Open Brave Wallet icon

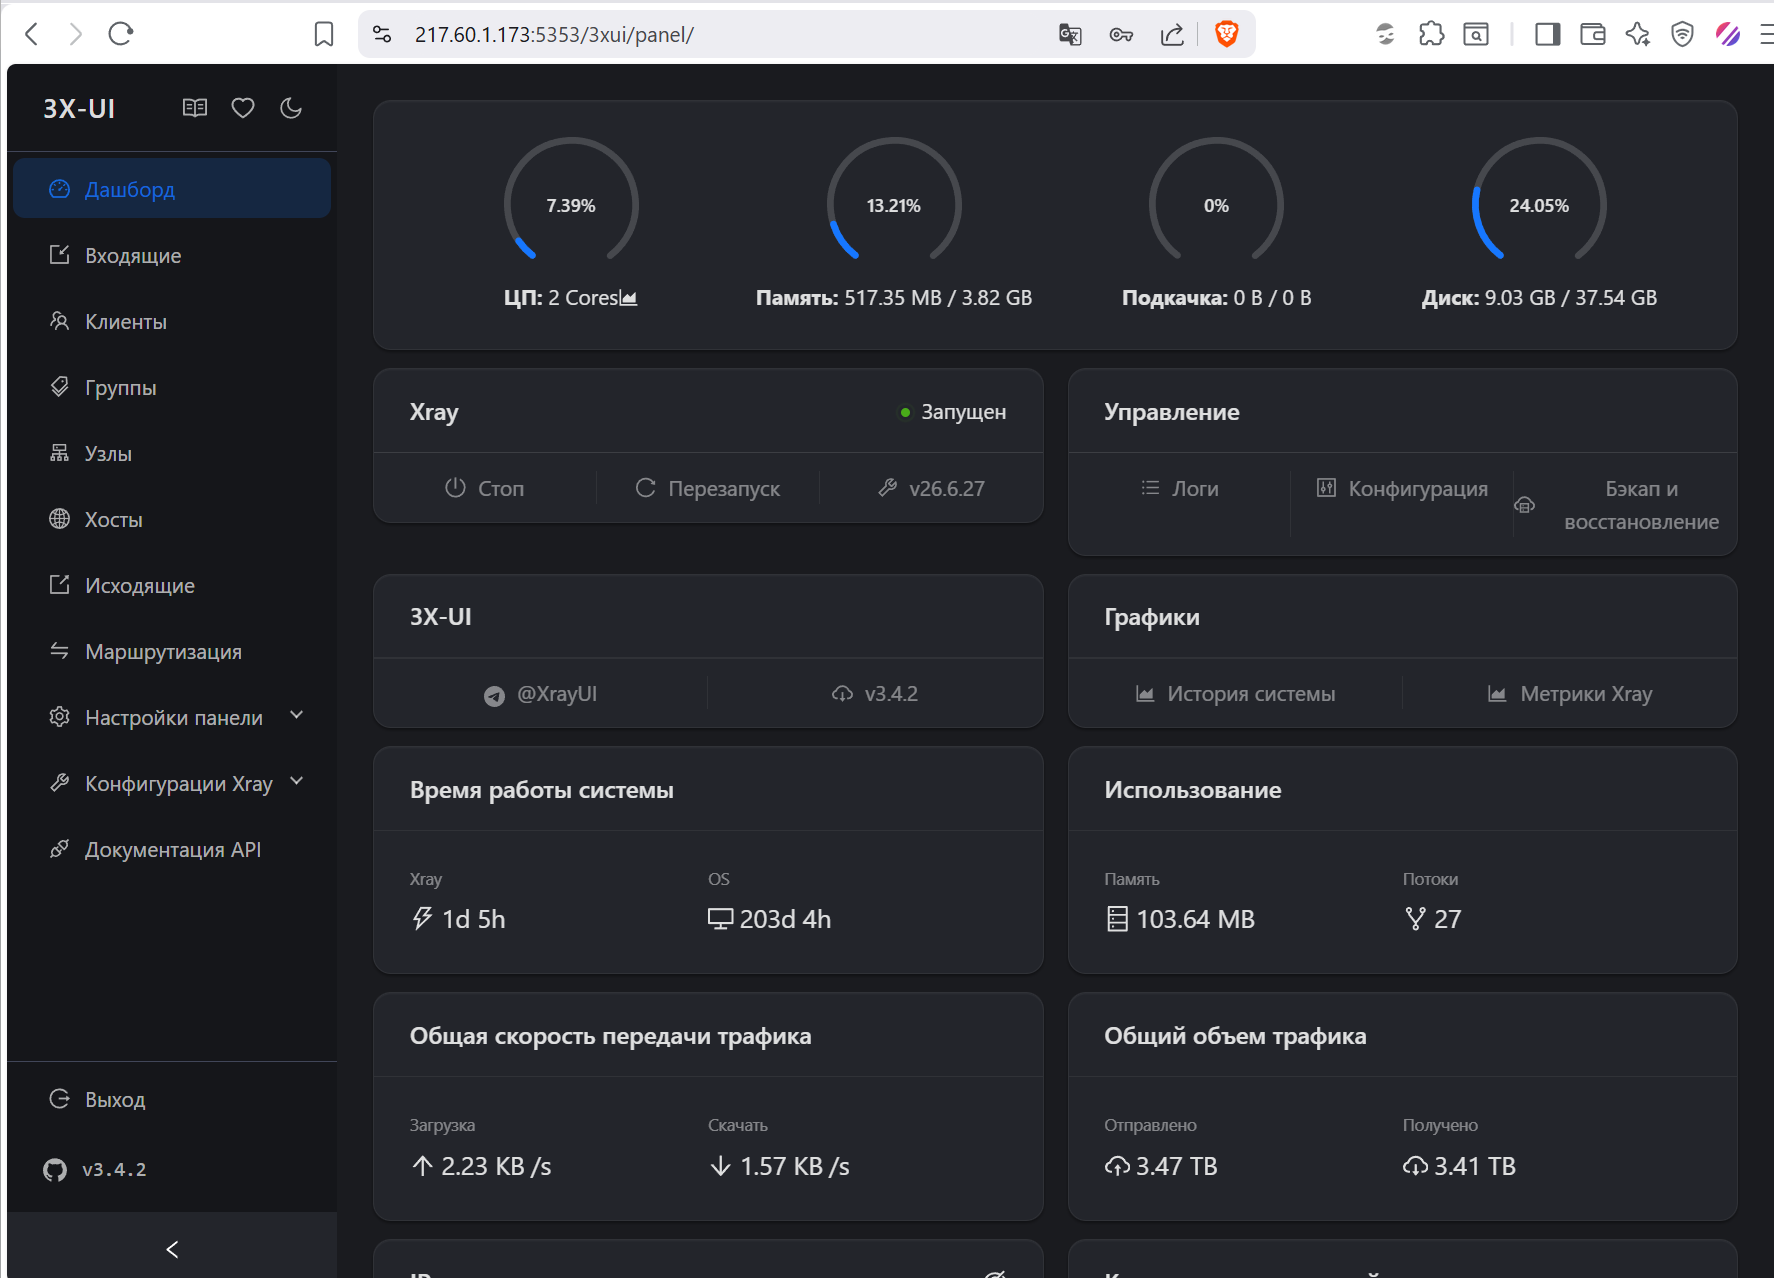tap(1593, 34)
